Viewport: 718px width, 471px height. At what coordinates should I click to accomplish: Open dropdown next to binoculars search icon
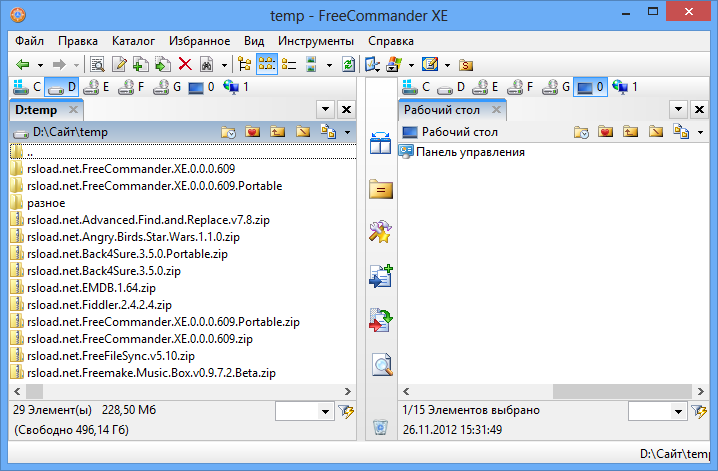pos(224,65)
